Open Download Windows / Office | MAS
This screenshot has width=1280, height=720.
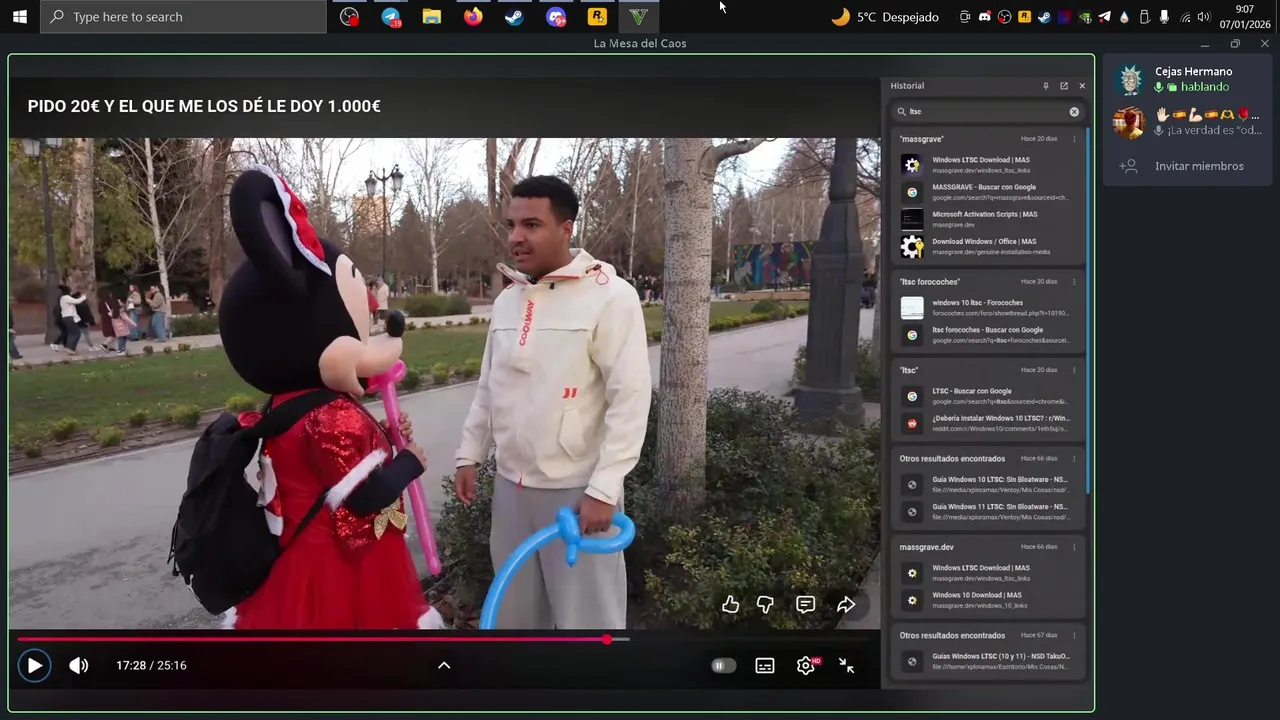pyautogui.click(x=988, y=246)
